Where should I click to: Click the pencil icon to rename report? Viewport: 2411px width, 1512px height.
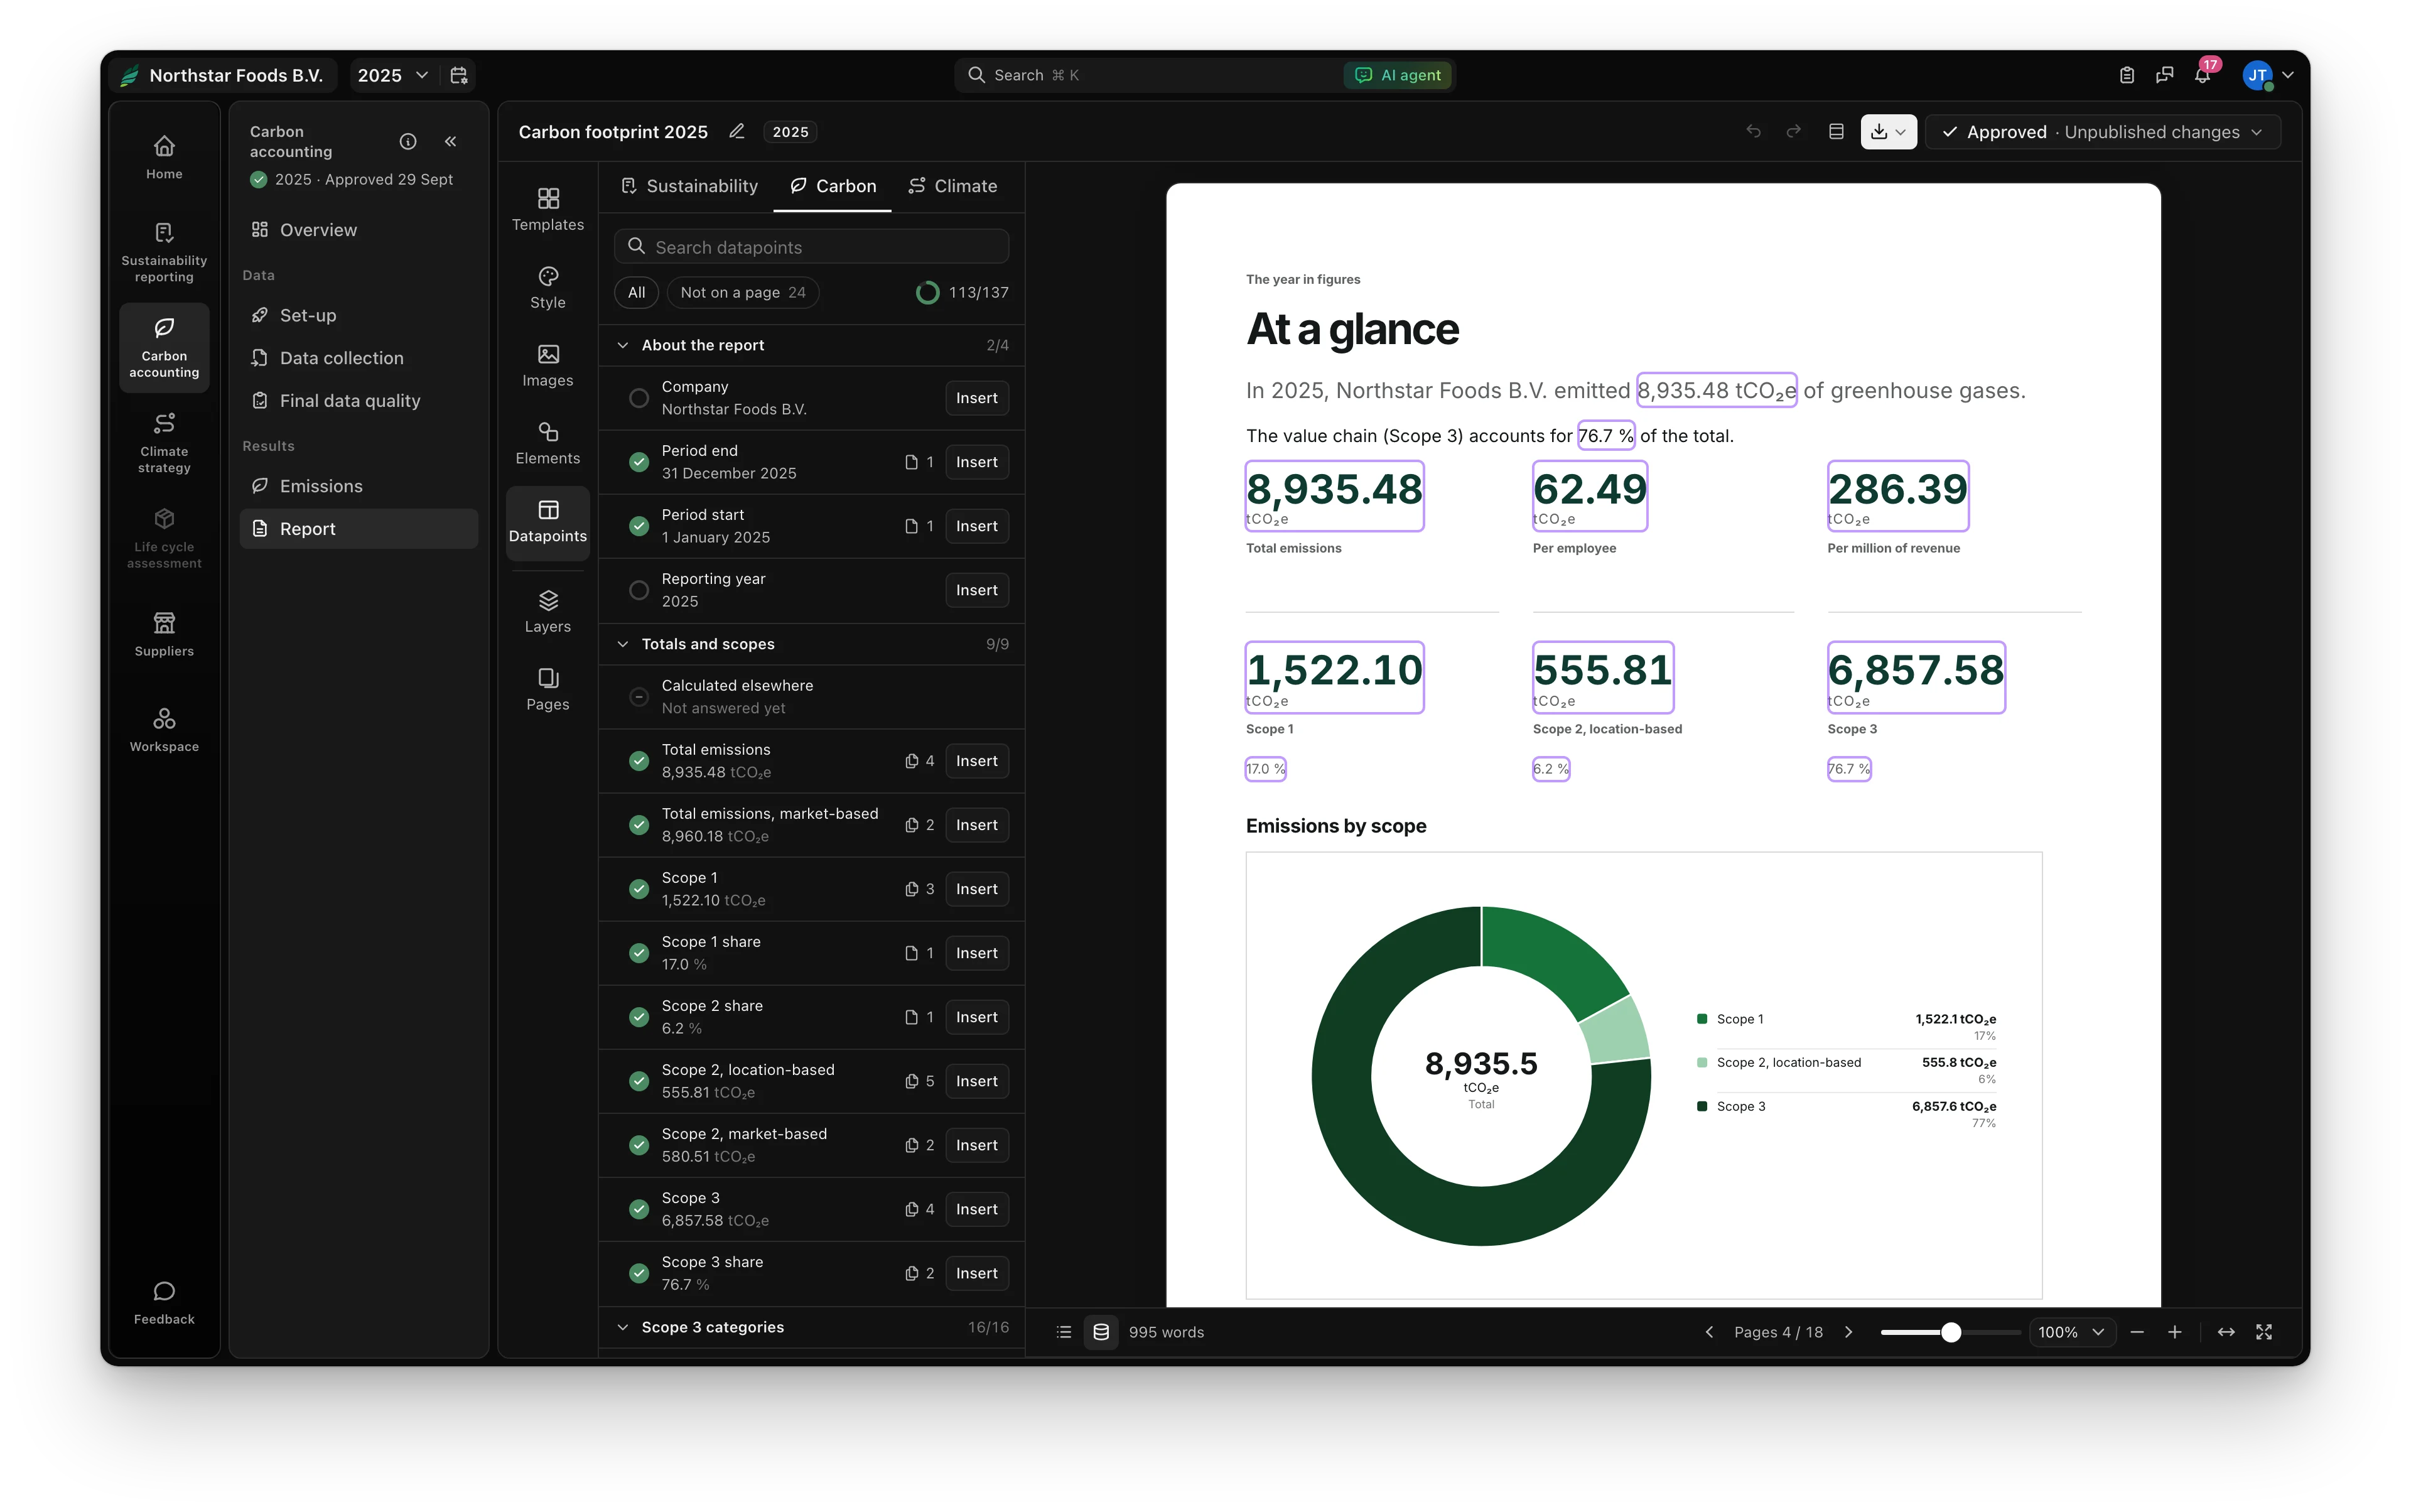737,132
